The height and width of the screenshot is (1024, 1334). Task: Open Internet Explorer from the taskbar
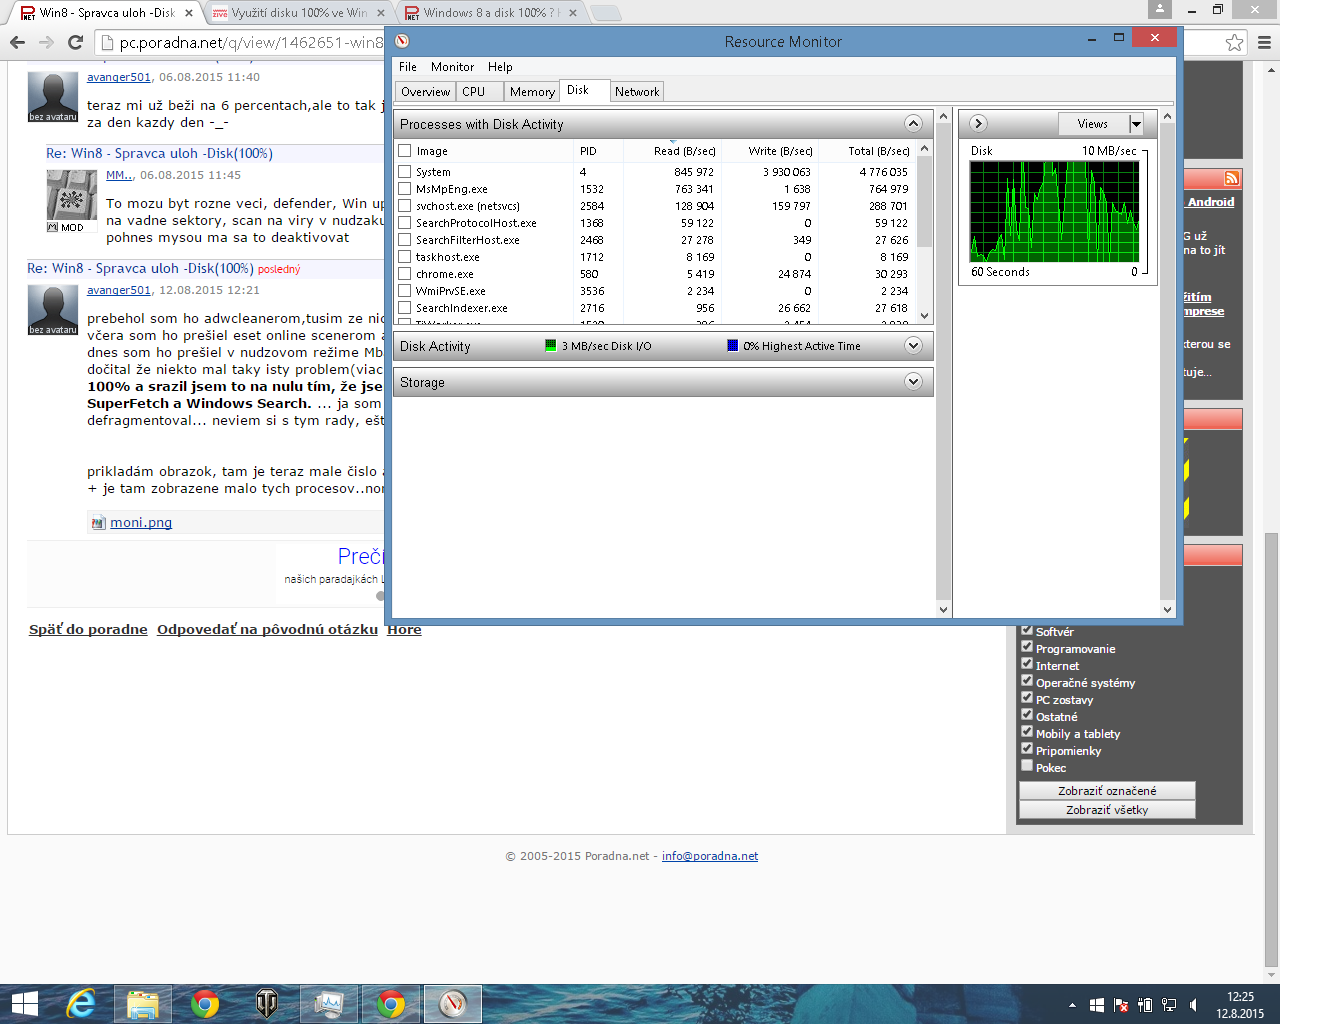click(81, 1003)
